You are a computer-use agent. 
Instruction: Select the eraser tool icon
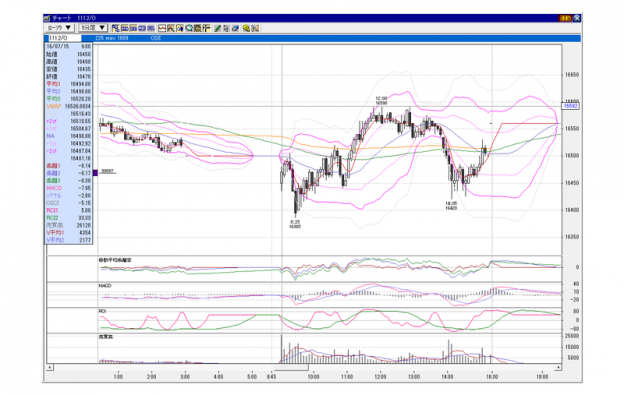pos(235,28)
